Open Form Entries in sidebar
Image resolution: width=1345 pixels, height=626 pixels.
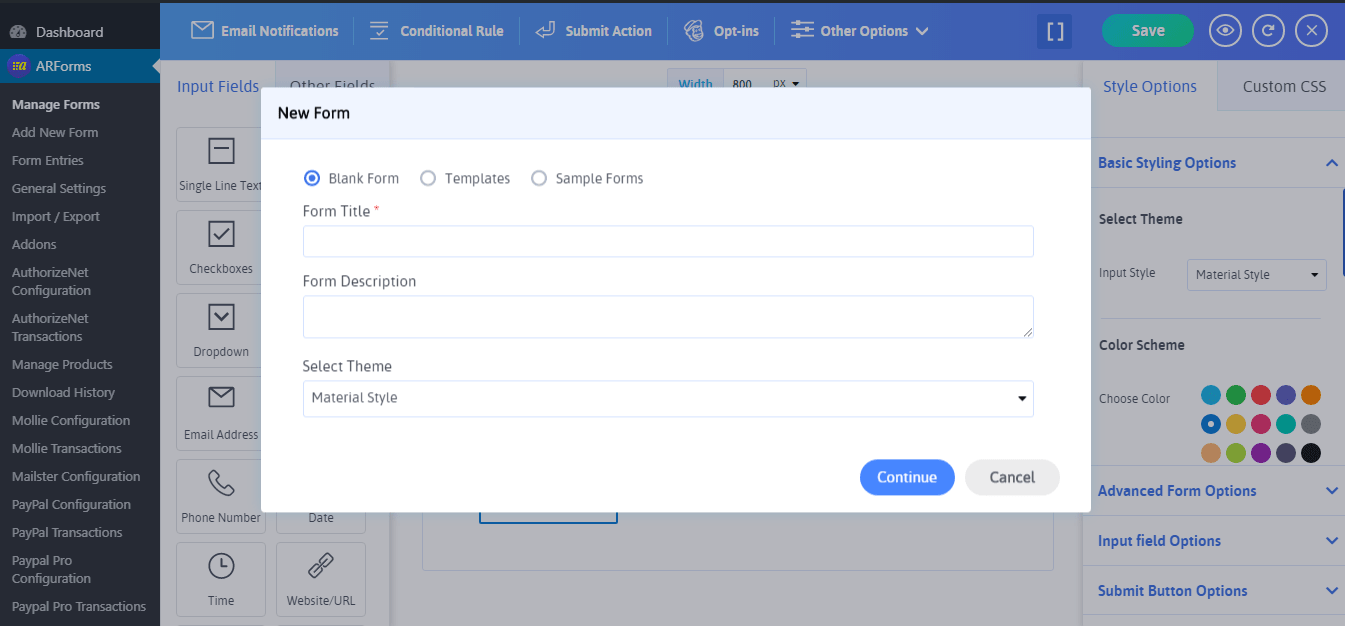pyautogui.click(x=48, y=160)
